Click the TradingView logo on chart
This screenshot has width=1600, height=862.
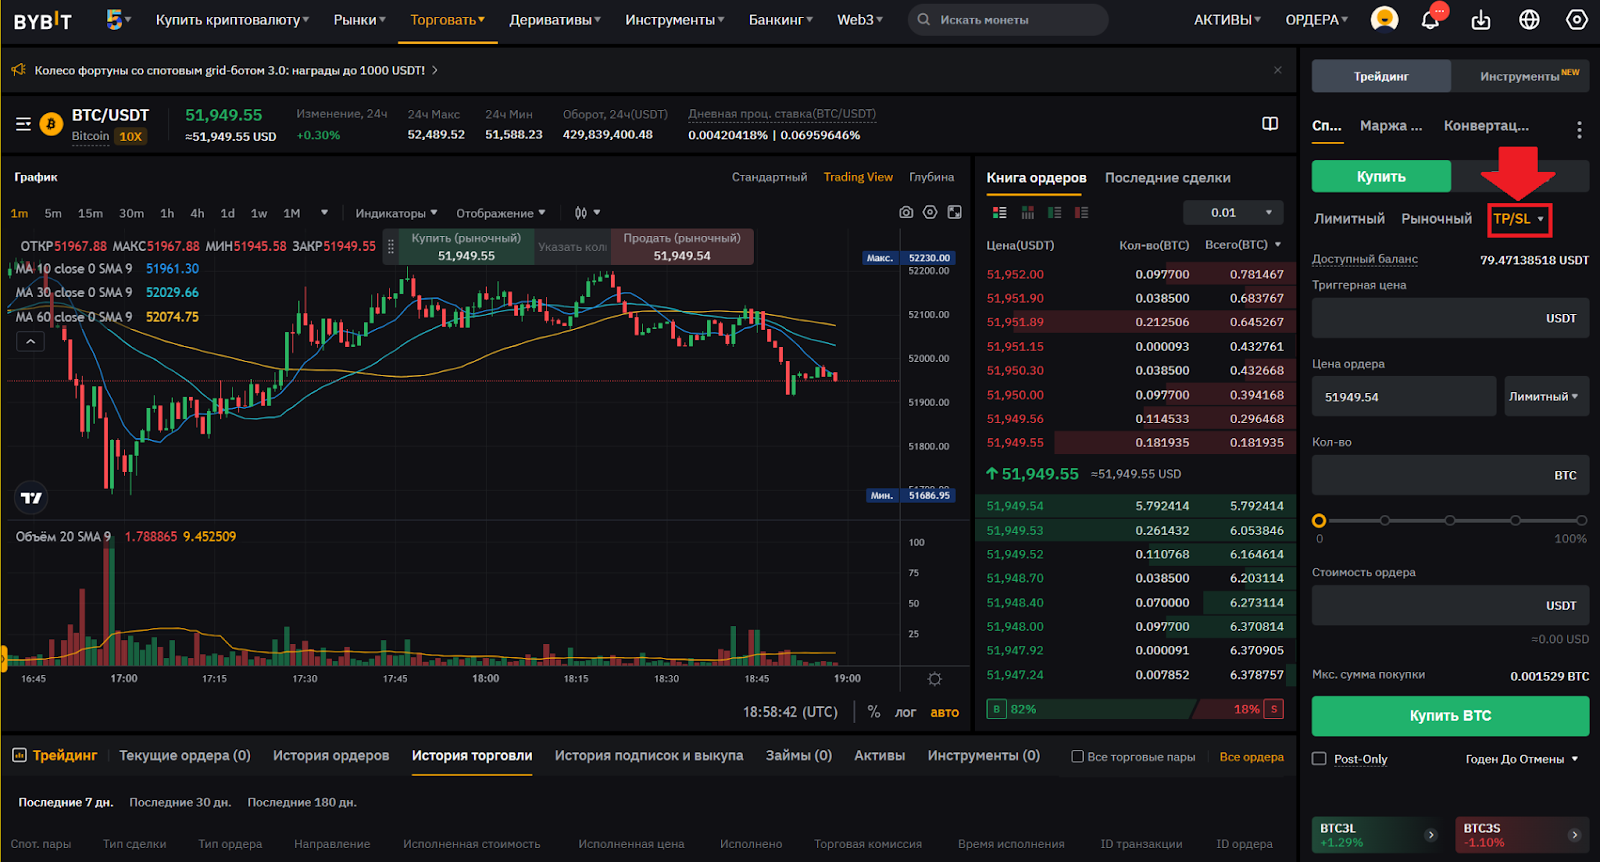coord(32,498)
